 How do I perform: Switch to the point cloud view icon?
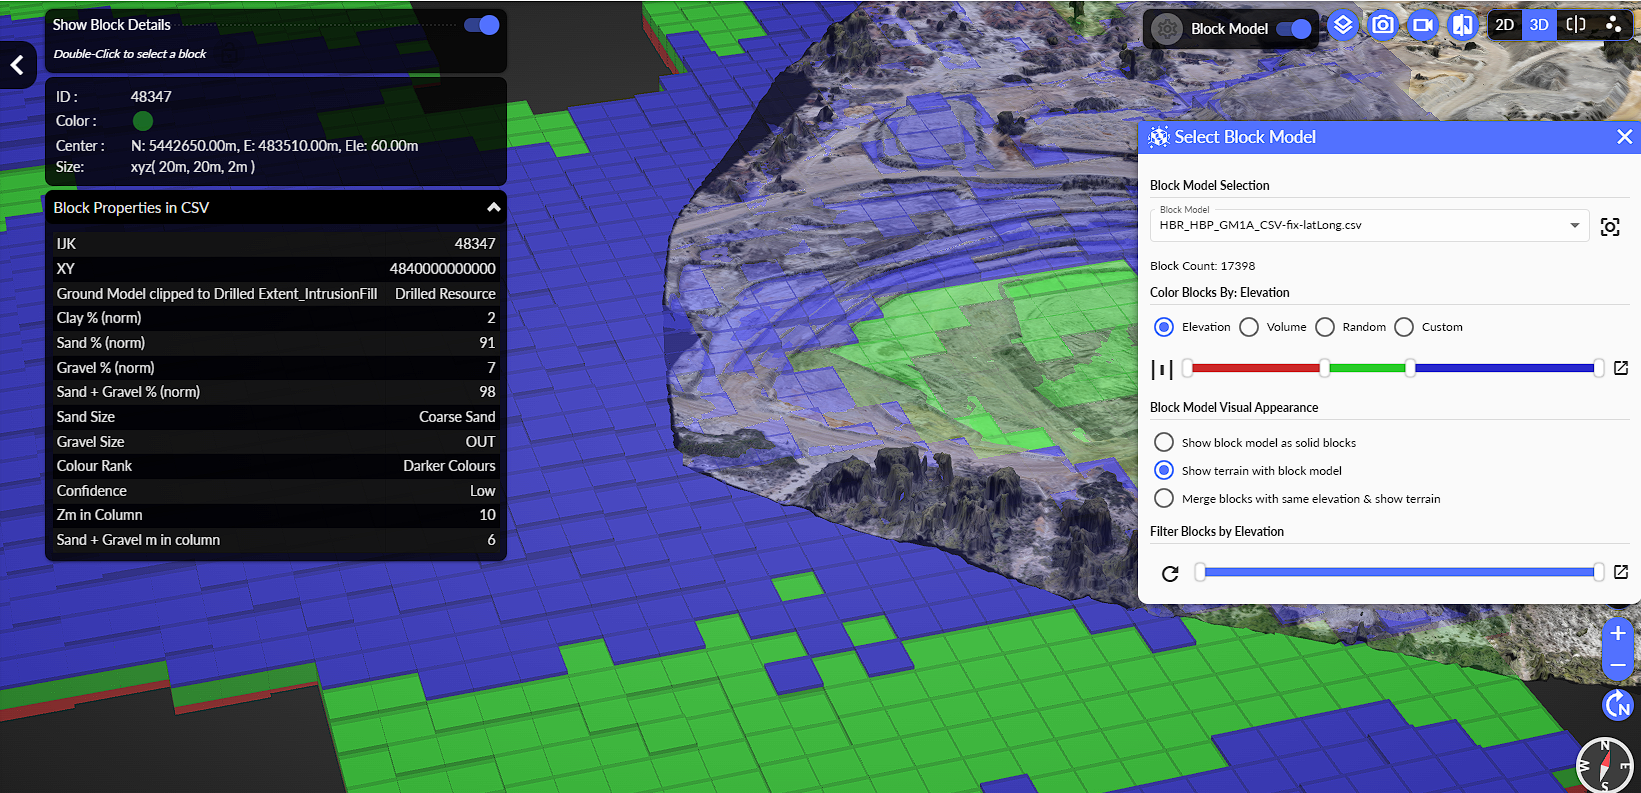point(1613,25)
